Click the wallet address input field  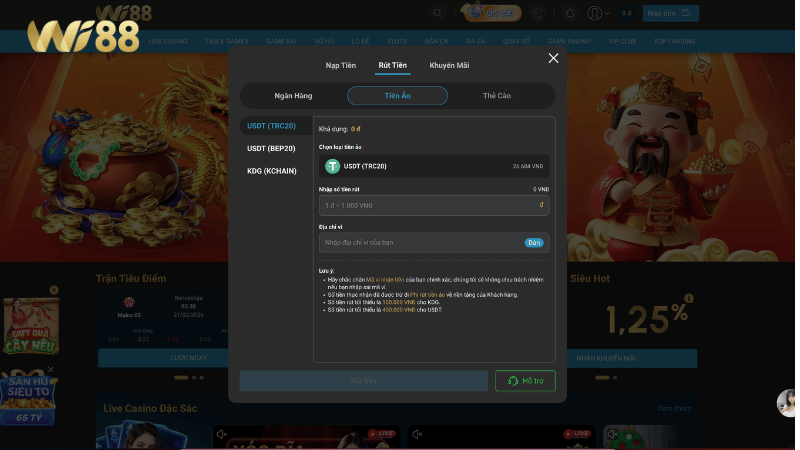pos(420,243)
